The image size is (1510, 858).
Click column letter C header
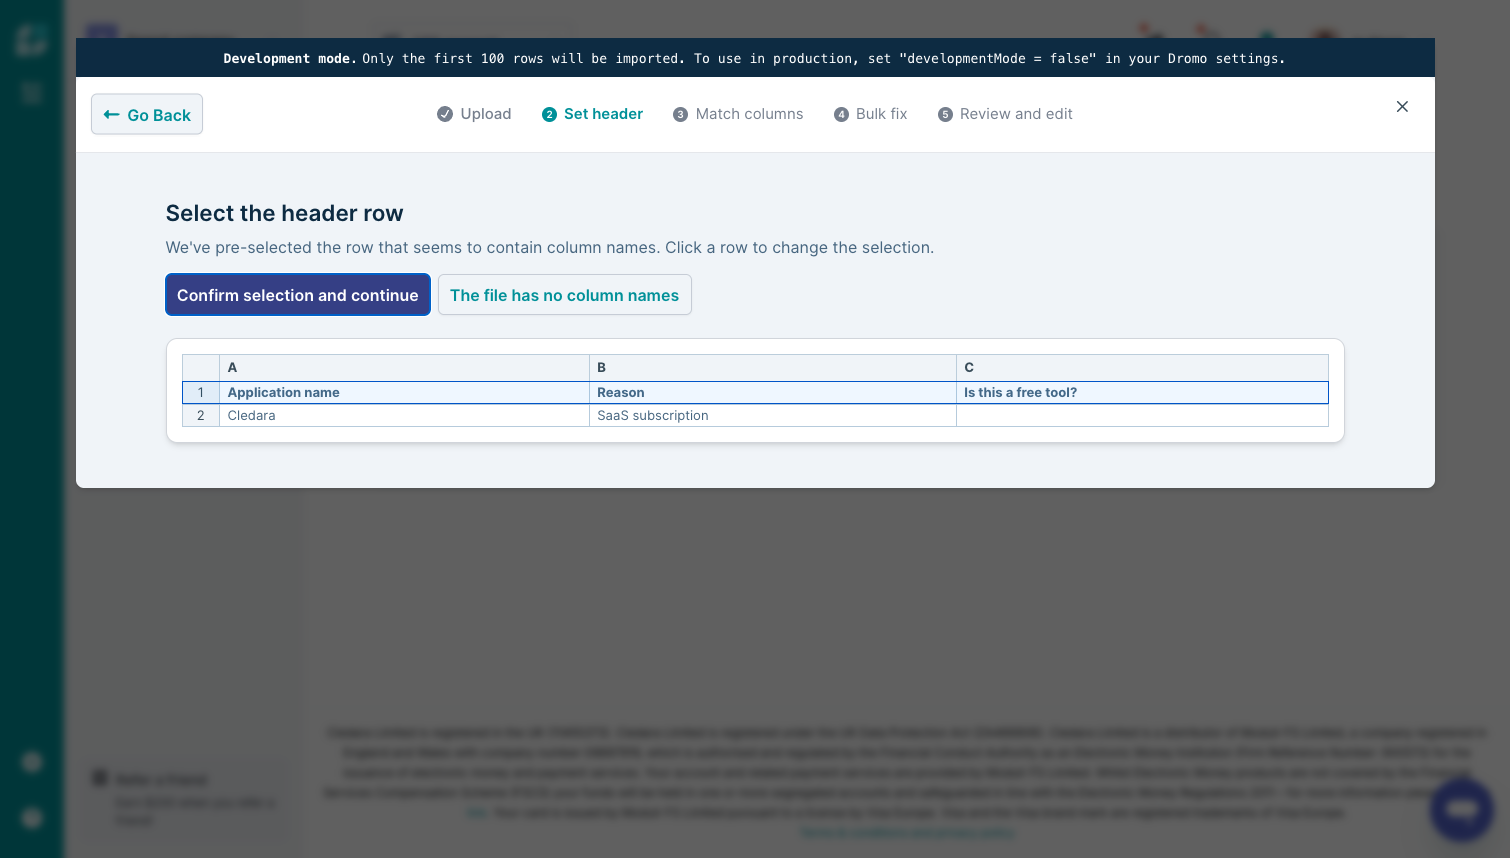(x=1142, y=368)
